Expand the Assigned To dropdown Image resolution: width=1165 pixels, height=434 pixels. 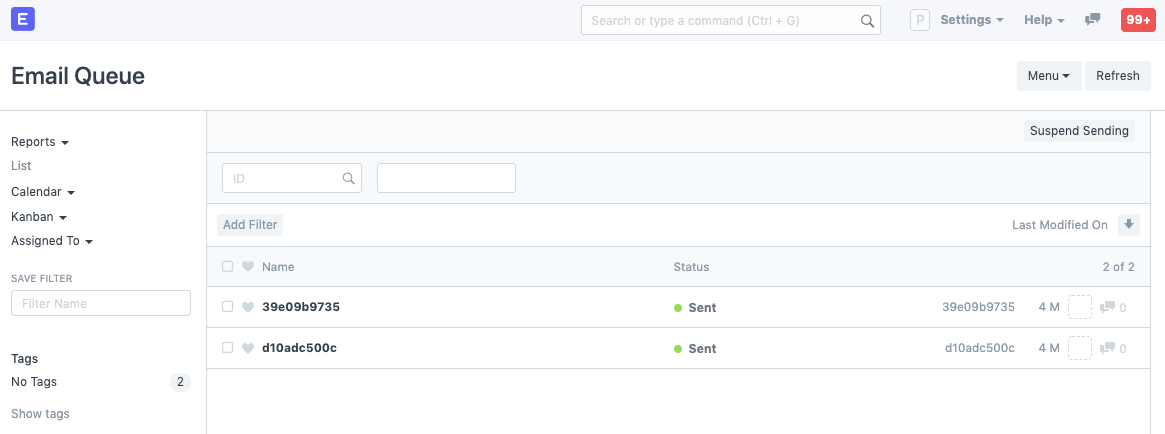(52, 241)
